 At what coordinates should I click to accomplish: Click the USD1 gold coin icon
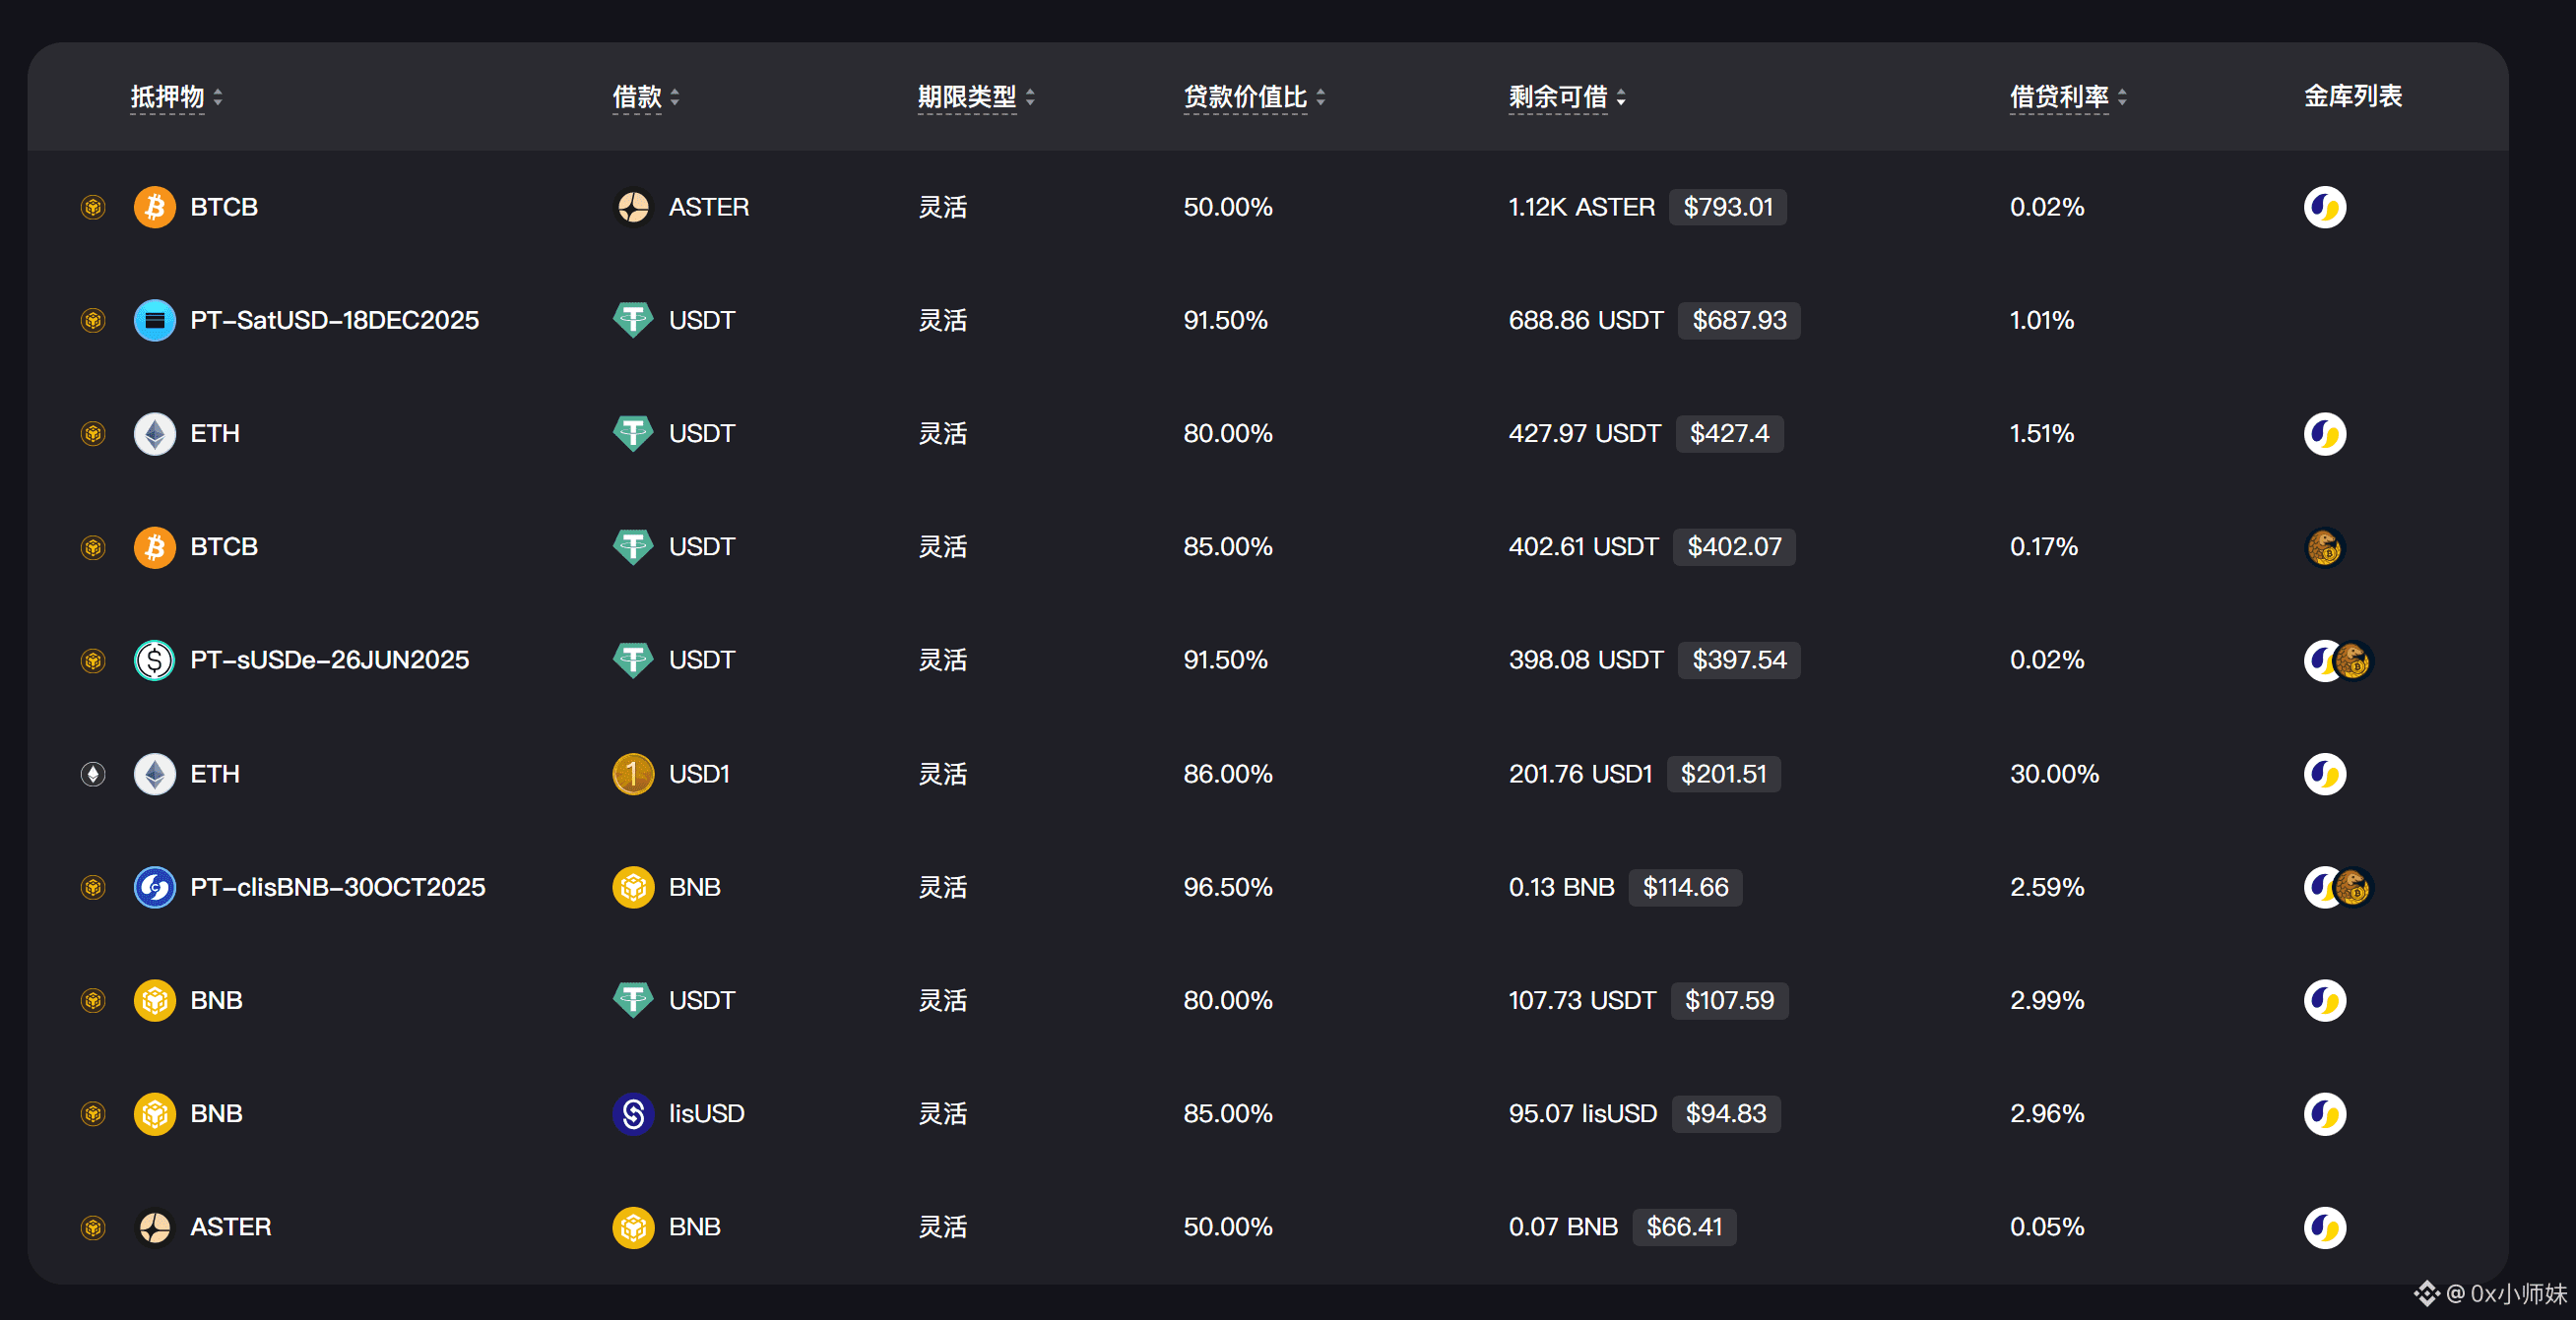point(633,774)
